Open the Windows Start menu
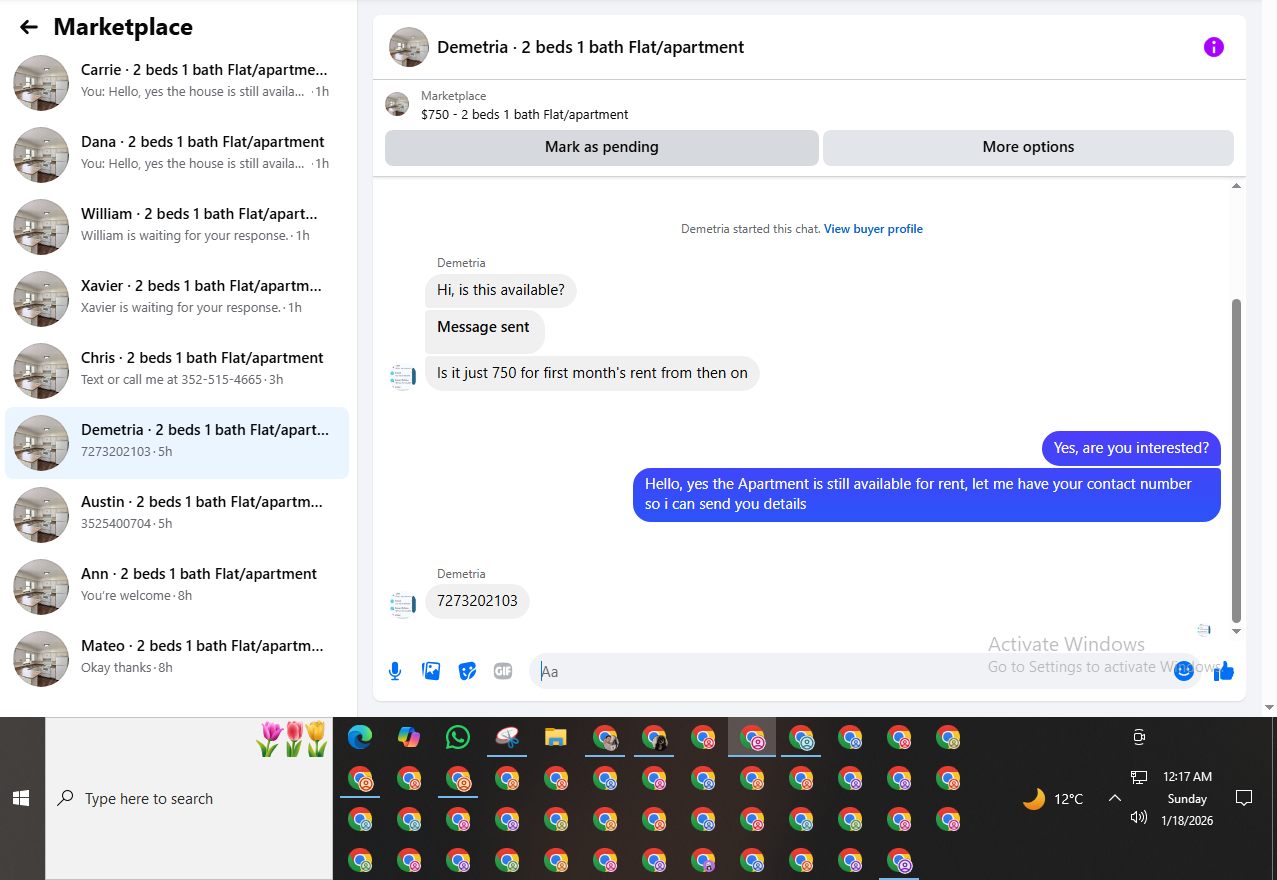Viewport: 1277px width, 880px height. pyautogui.click(x=21, y=798)
